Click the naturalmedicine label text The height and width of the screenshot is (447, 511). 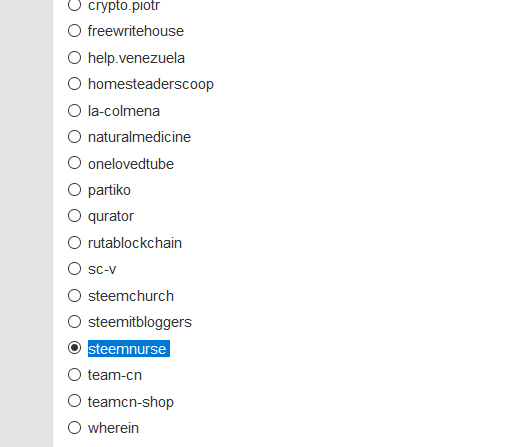[139, 137]
